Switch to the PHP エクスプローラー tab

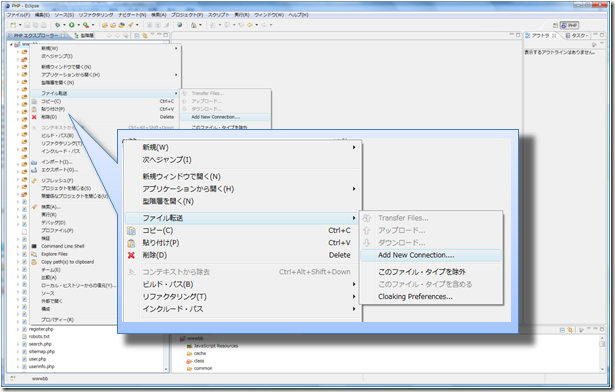[36, 35]
